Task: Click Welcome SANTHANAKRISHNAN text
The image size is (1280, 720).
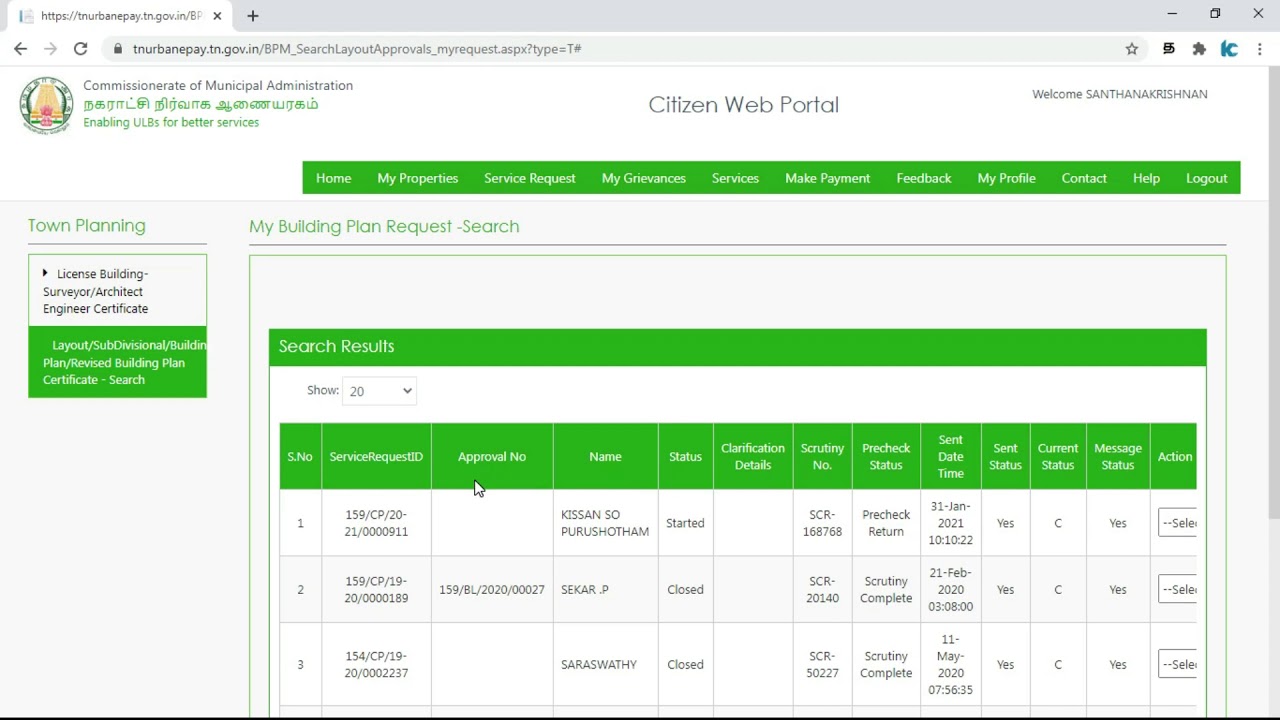Action: [1119, 94]
